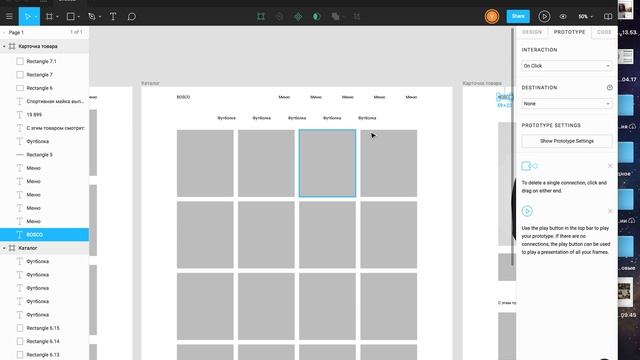This screenshot has height=360, width=640.
Task: Open the team library book icon
Action: (x=608, y=17)
